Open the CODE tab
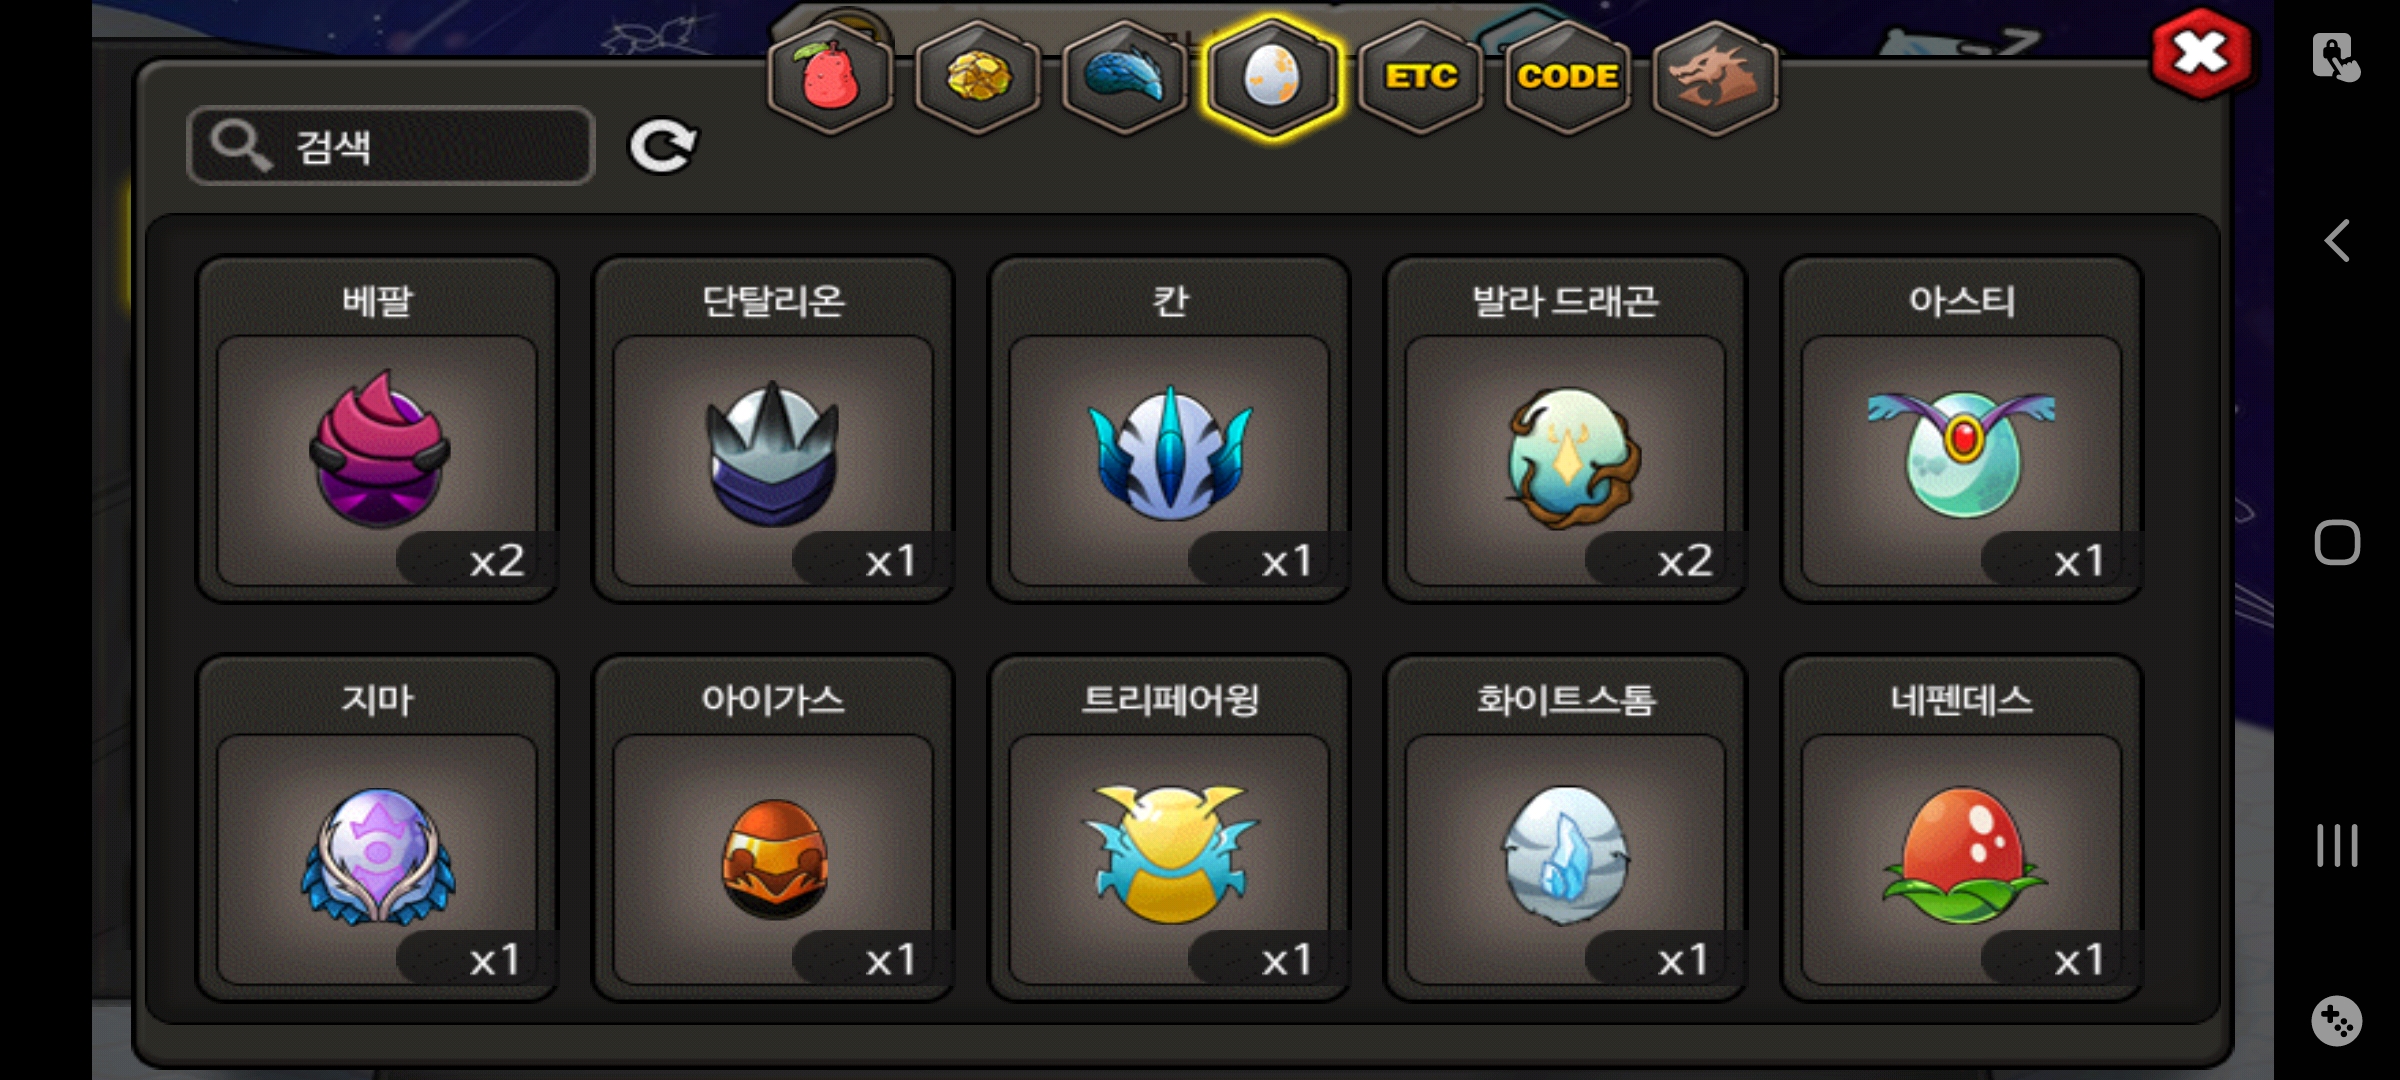The height and width of the screenshot is (1080, 2400). click(1568, 78)
